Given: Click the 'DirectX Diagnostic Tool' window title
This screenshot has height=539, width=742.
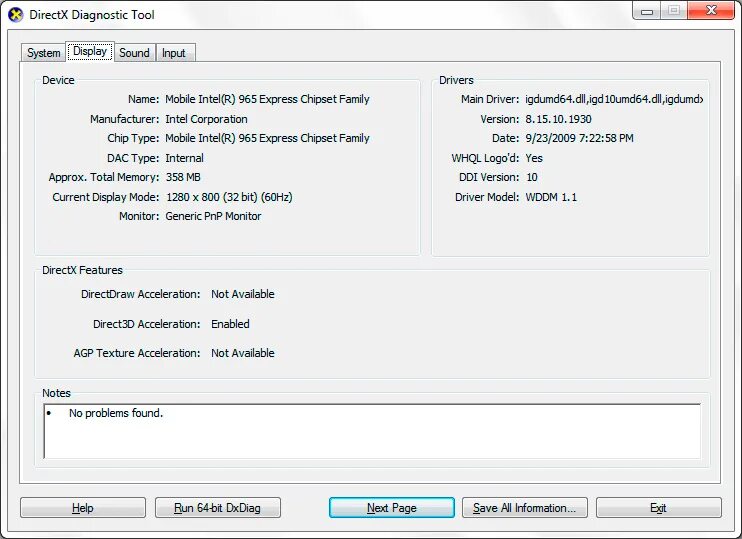Looking at the screenshot, I should 92,15.
